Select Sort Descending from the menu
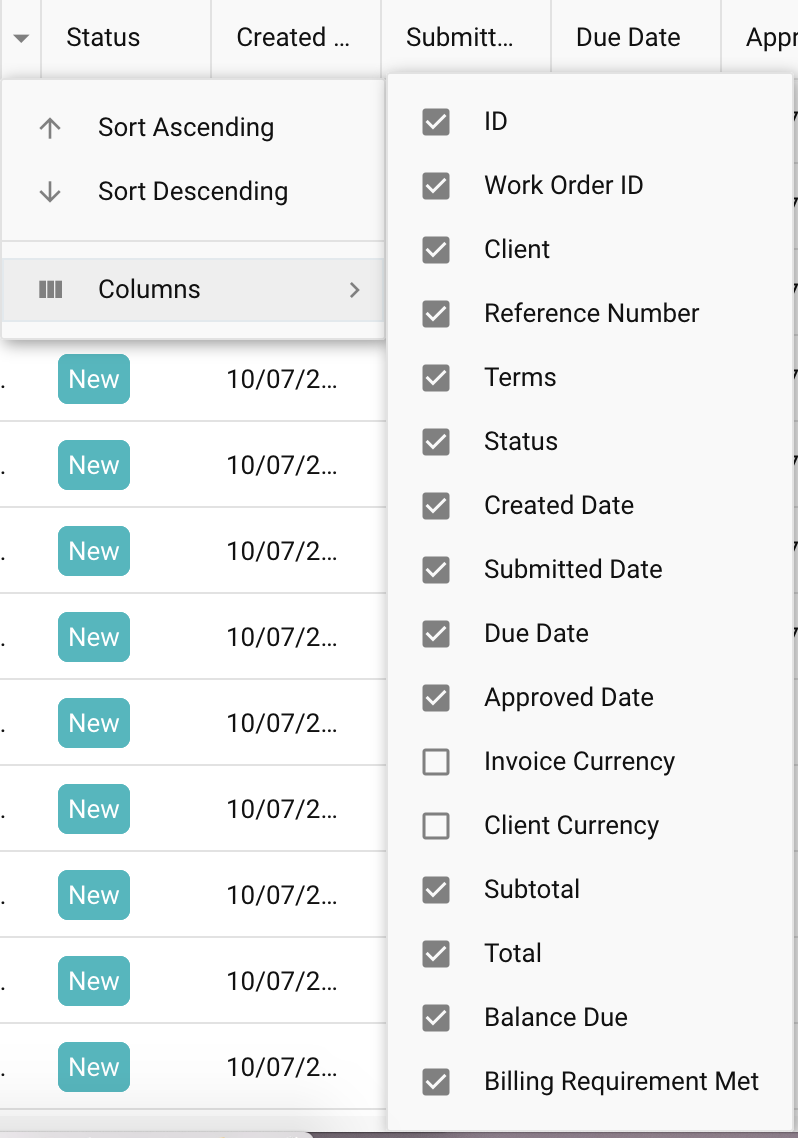This screenshot has width=798, height=1138. 193,191
